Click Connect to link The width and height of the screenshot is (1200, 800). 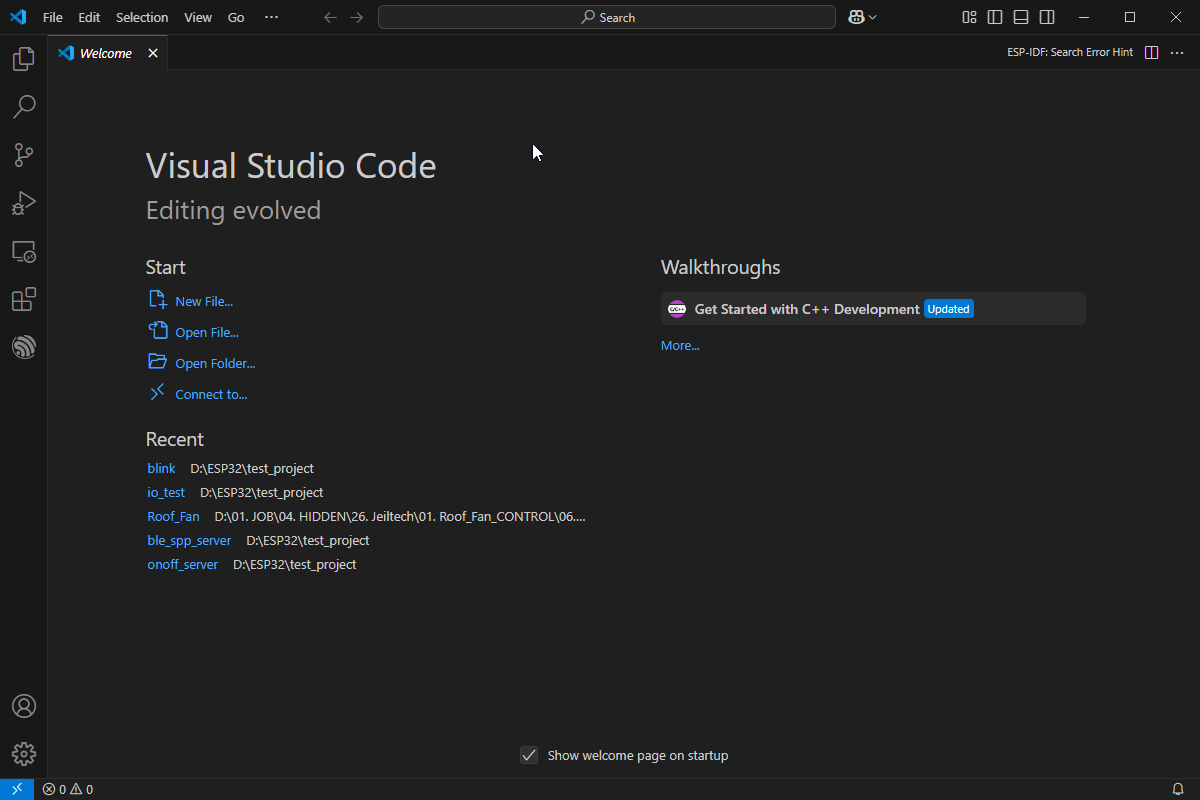(211, 394)
